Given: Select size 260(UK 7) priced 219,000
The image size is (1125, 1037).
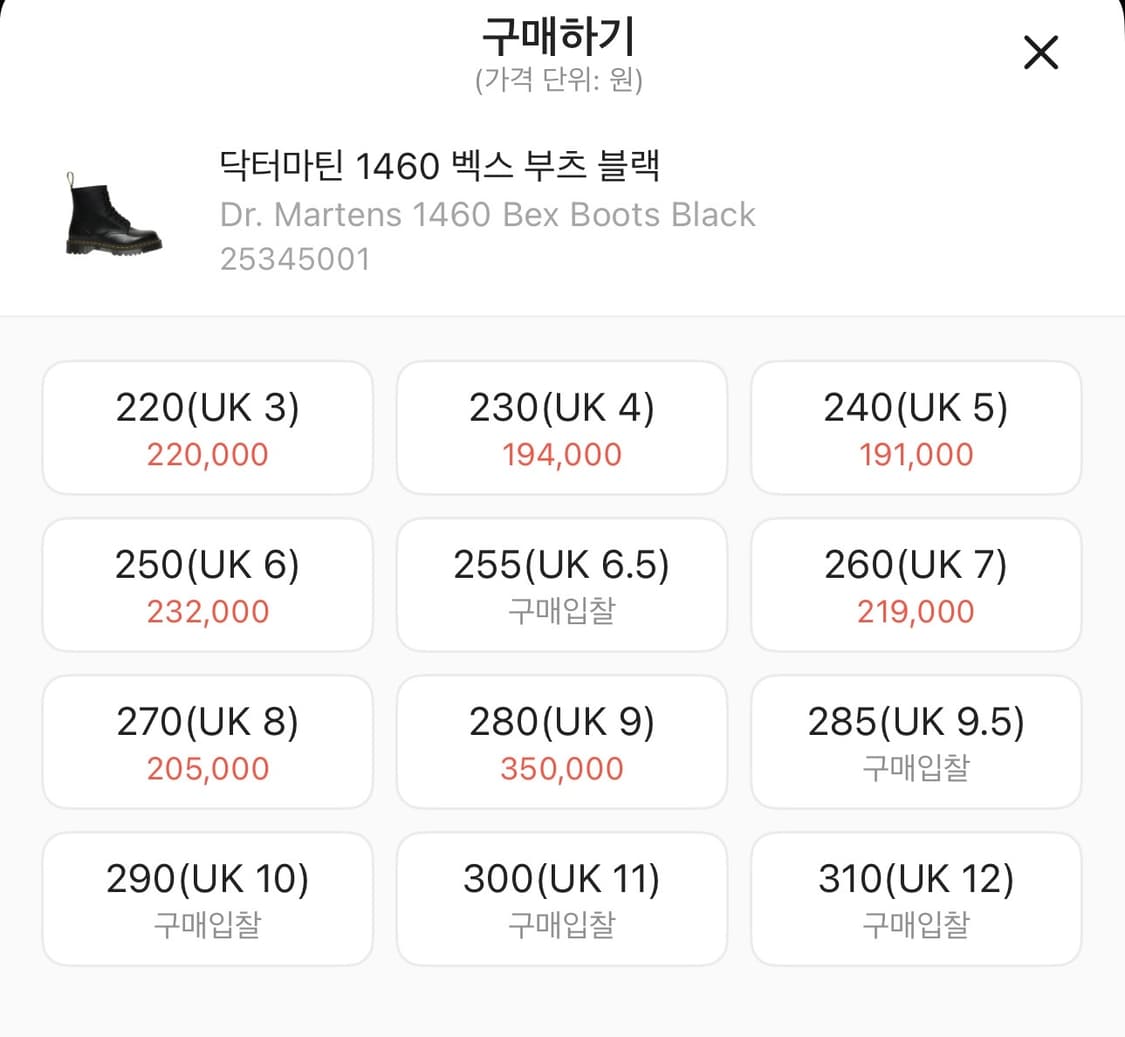Looking at the screenshot, I should pyautogui.click(x=915, y=585).
